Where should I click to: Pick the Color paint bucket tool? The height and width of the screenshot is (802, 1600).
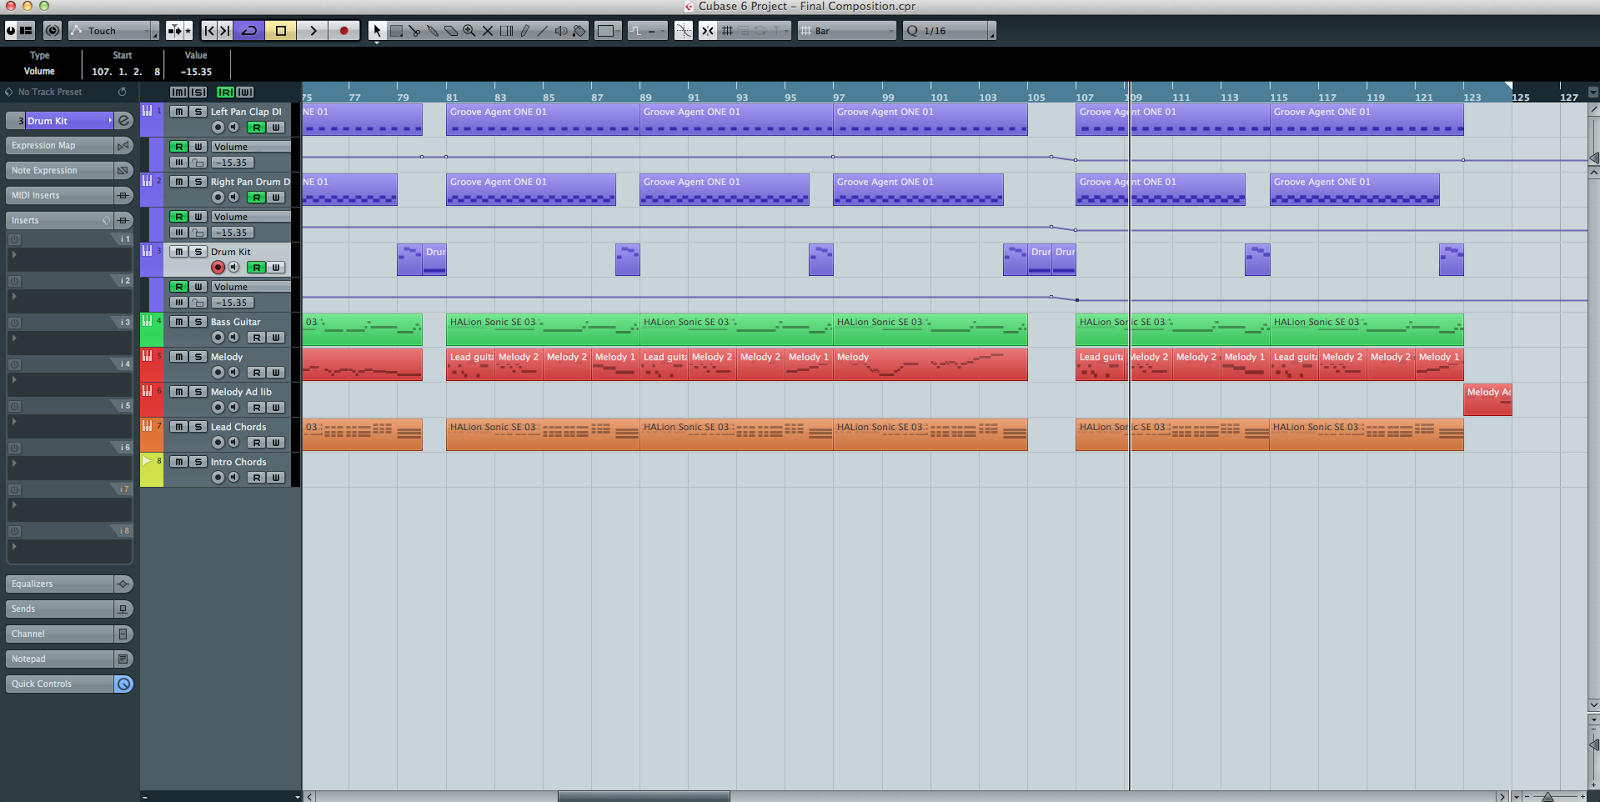click(579, 31)
